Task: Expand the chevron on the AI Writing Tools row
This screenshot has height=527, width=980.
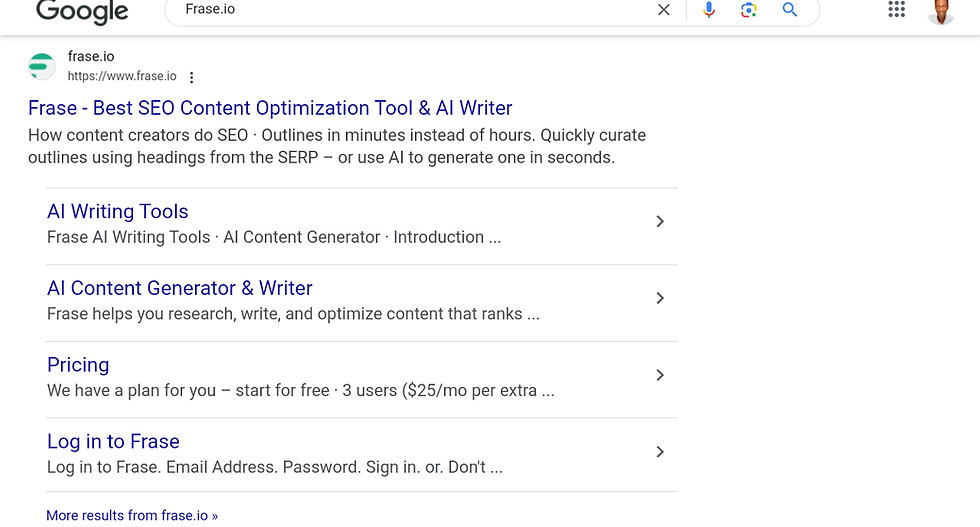Action: [660, 221]
